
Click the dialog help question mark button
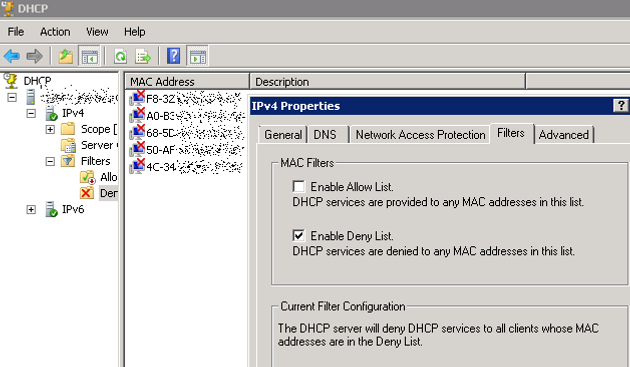(621, 106)
